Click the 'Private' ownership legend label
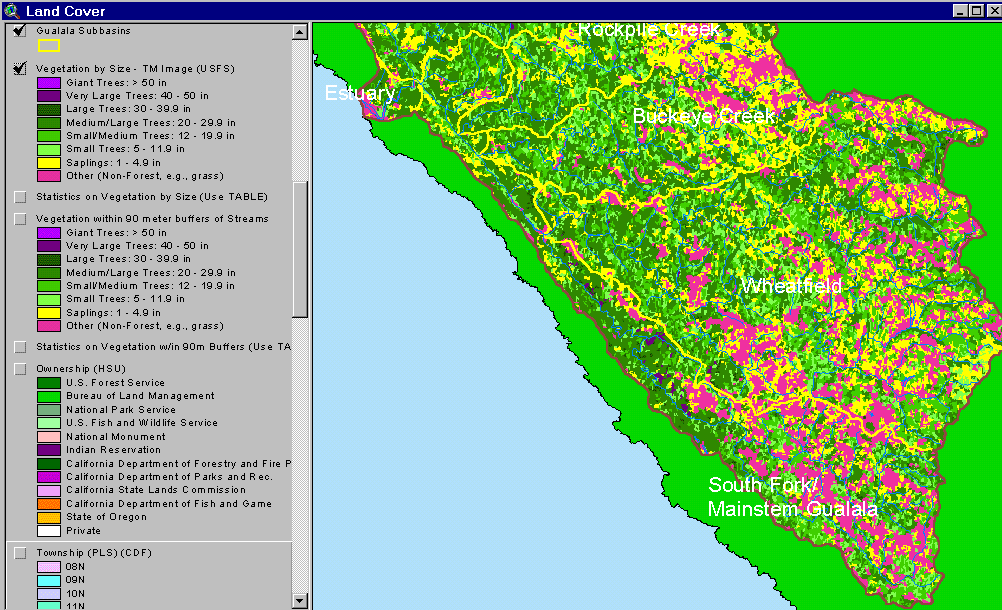Screen dimensions: 1002x610 point(83,531)
